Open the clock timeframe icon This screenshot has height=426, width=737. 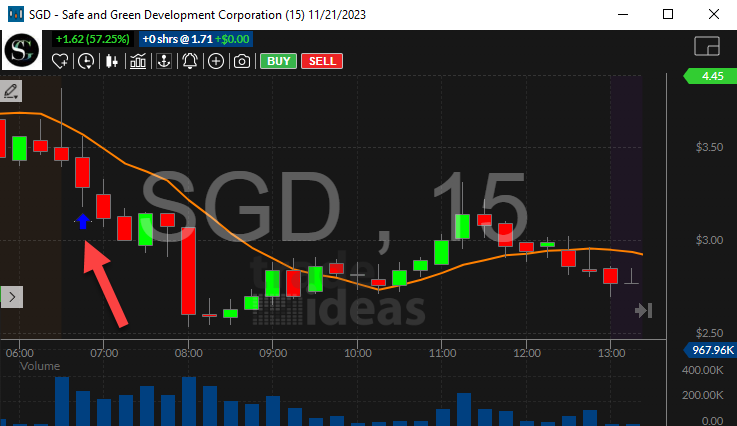point(86,61)
